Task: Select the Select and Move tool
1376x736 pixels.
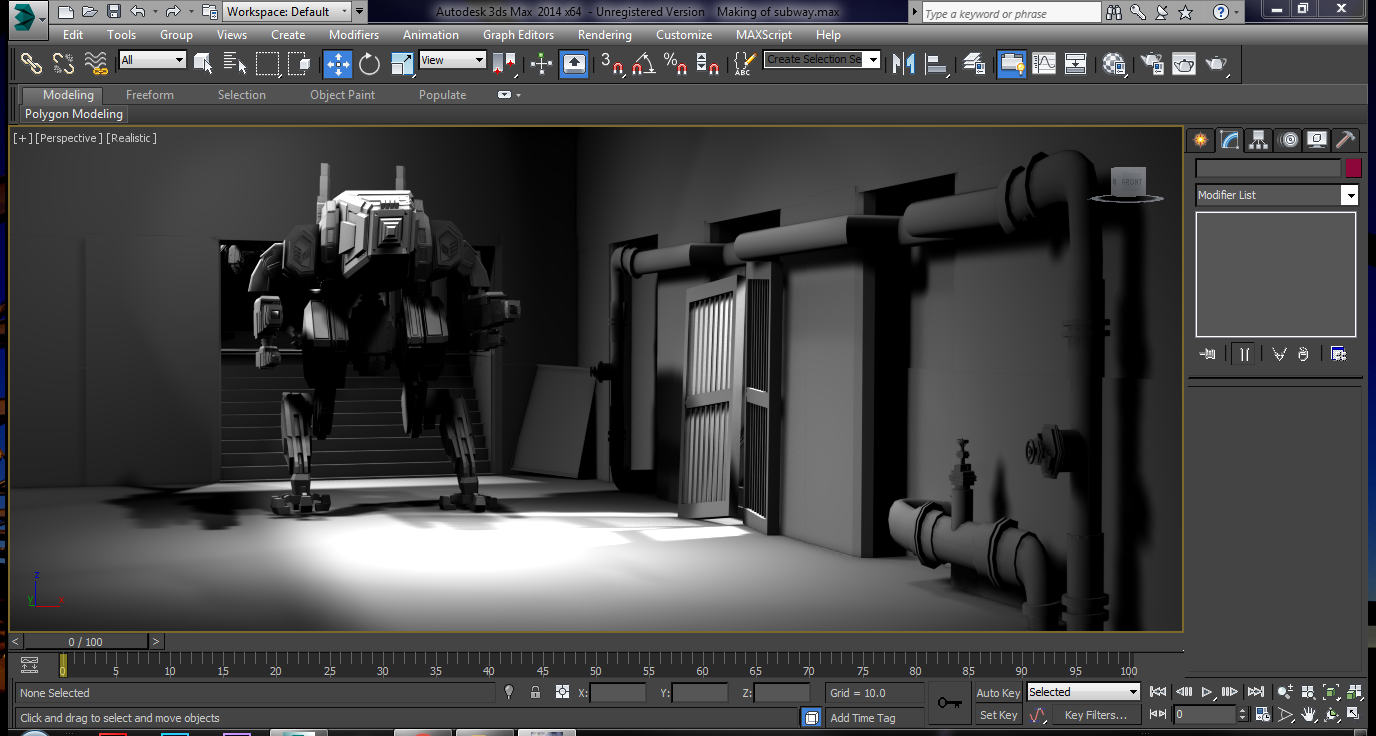Action: (337, 64)
